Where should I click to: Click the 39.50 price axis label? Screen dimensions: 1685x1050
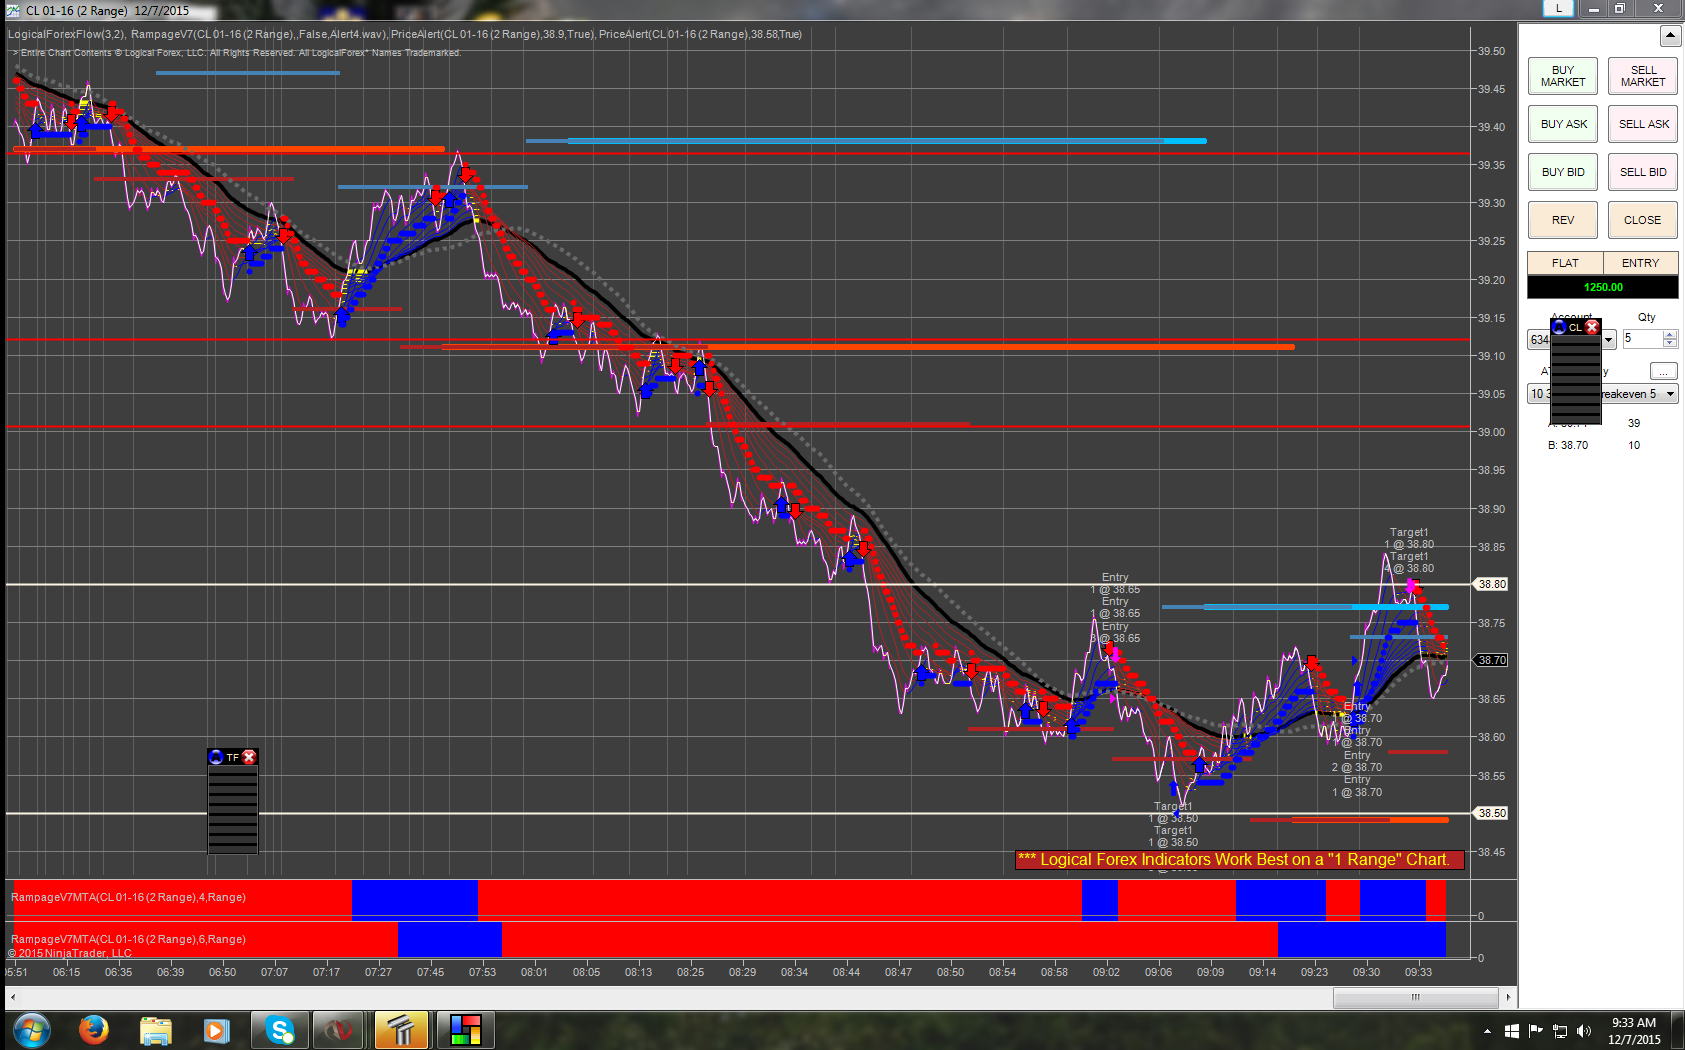click(x=1491, y=51)
